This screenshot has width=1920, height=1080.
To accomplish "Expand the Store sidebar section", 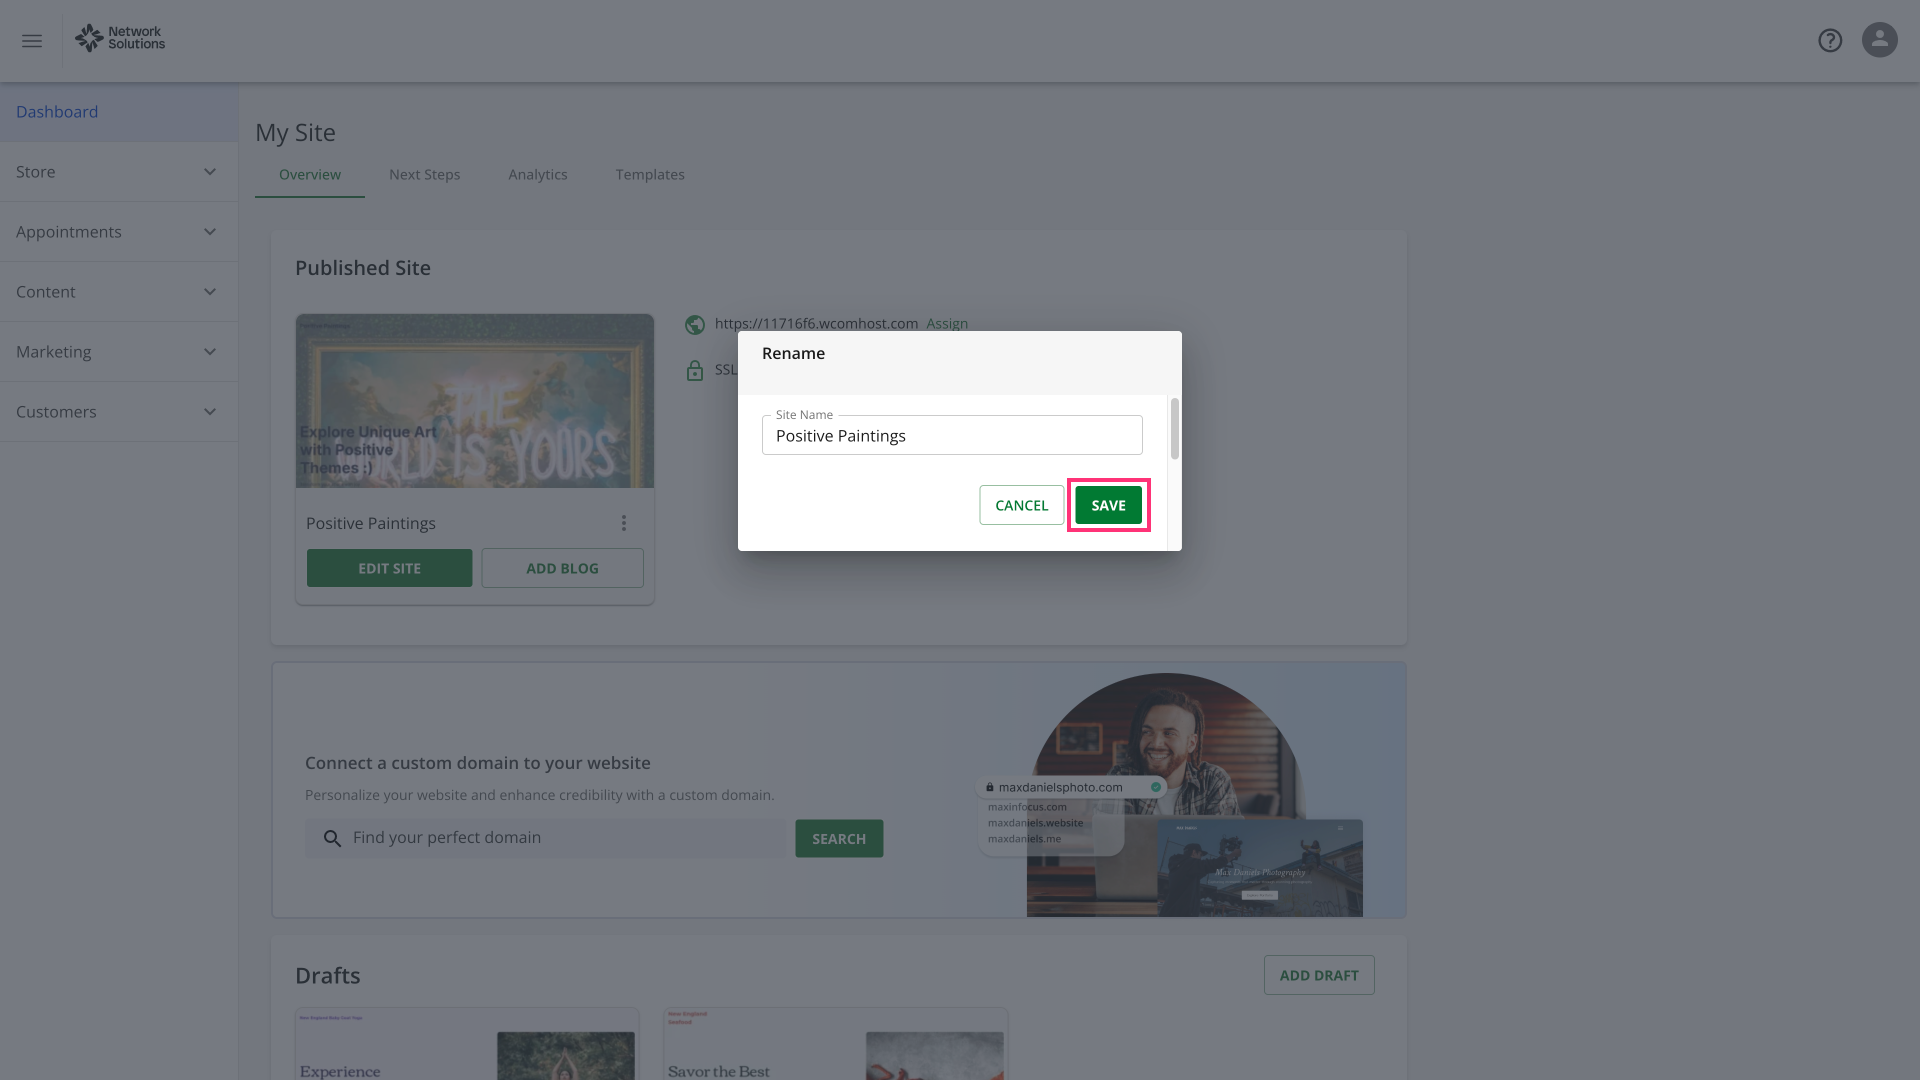I will point(118,172).
